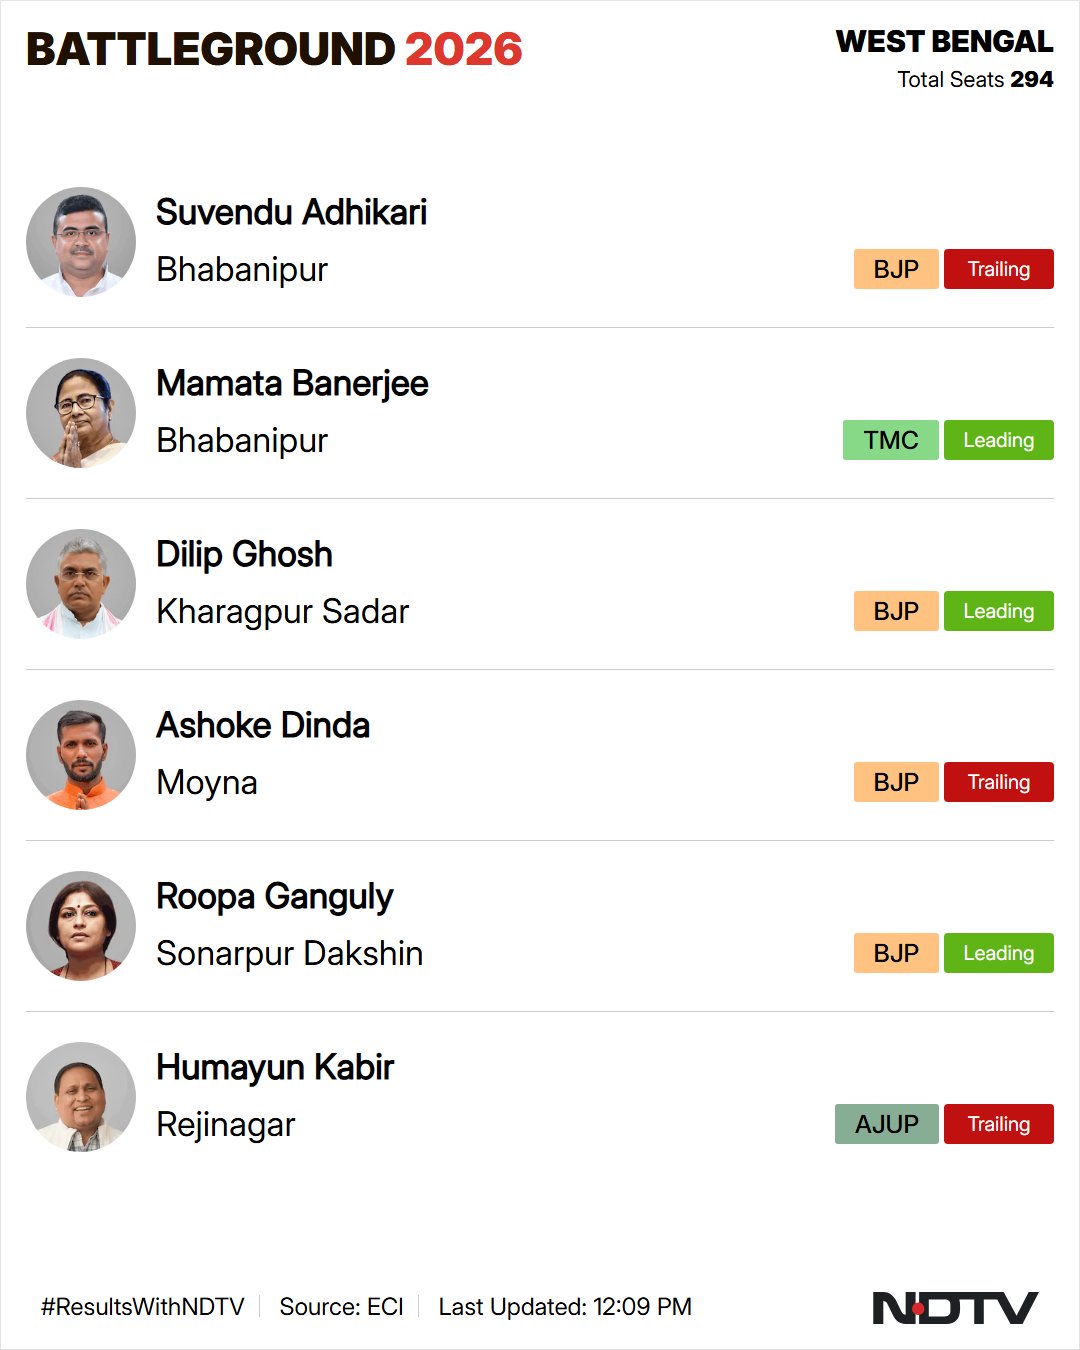The image size is (1080, 1350).
Task: Click Dilip Ghosh's Leading status badge
Action: point(999,611)
